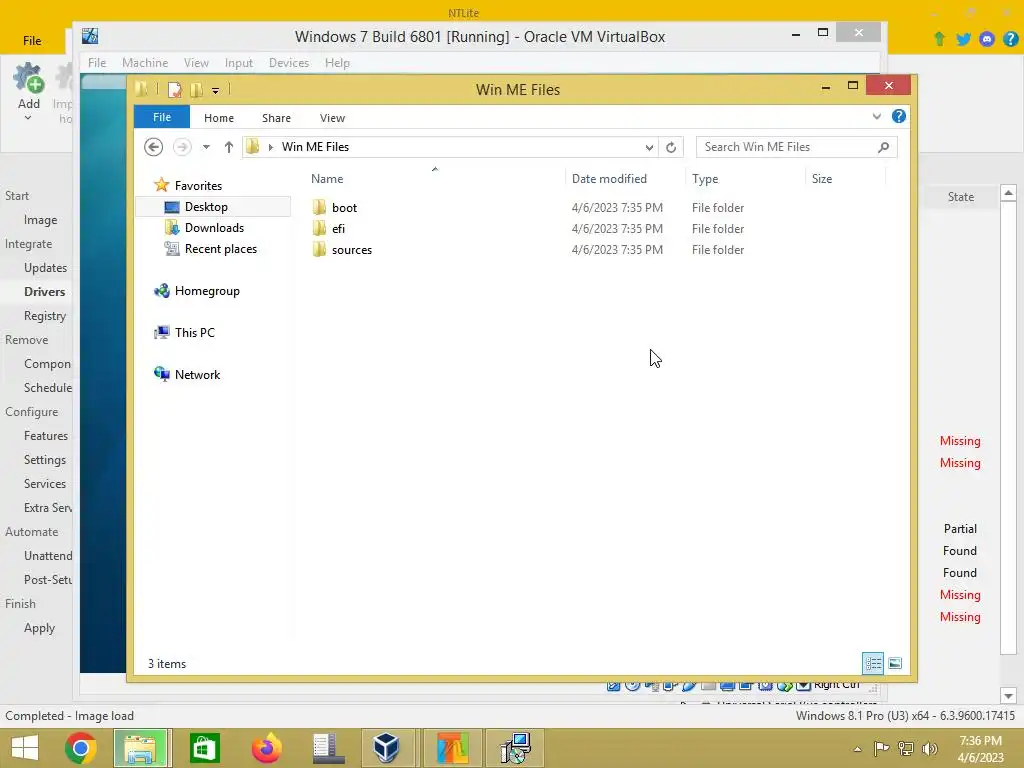Select Desktop under Favorites

(x=206, y=206)
